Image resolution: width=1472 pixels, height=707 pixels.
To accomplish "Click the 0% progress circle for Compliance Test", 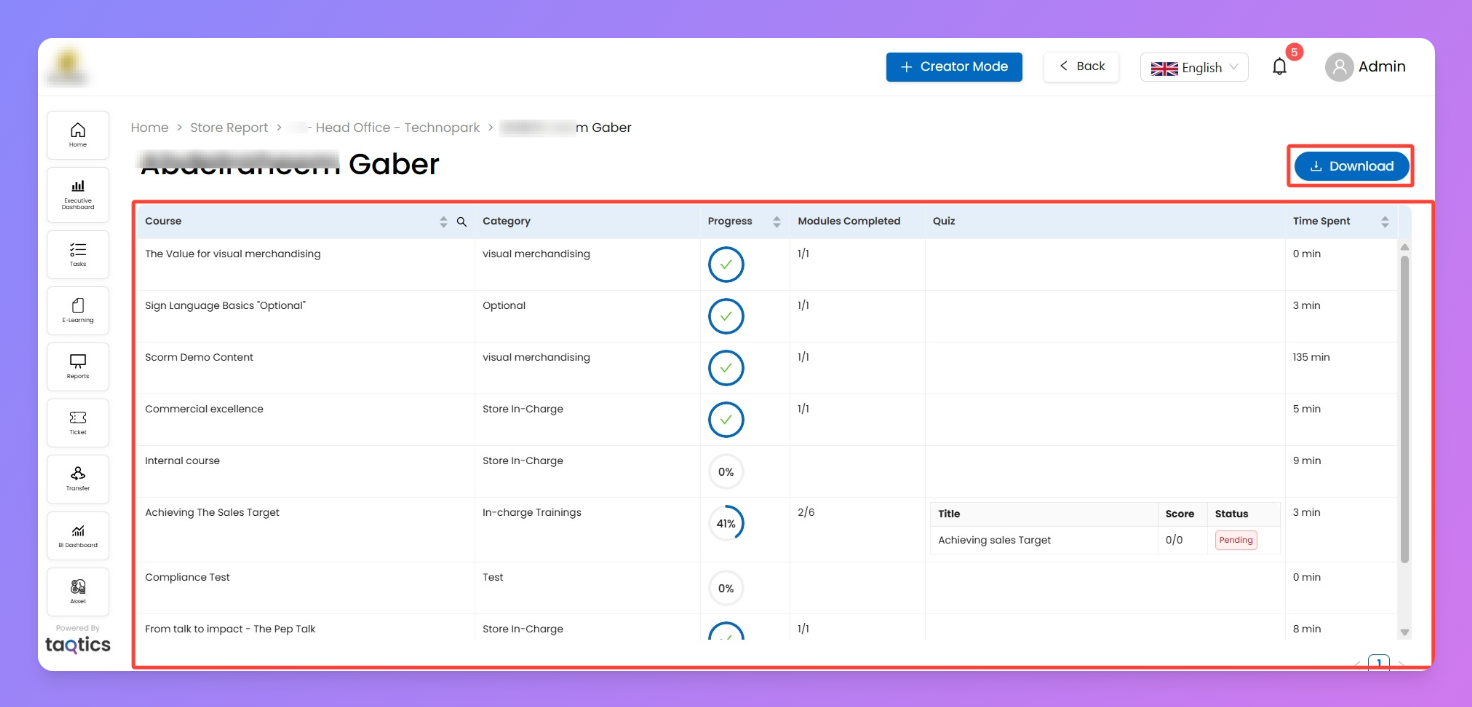I will pos(726,588).
